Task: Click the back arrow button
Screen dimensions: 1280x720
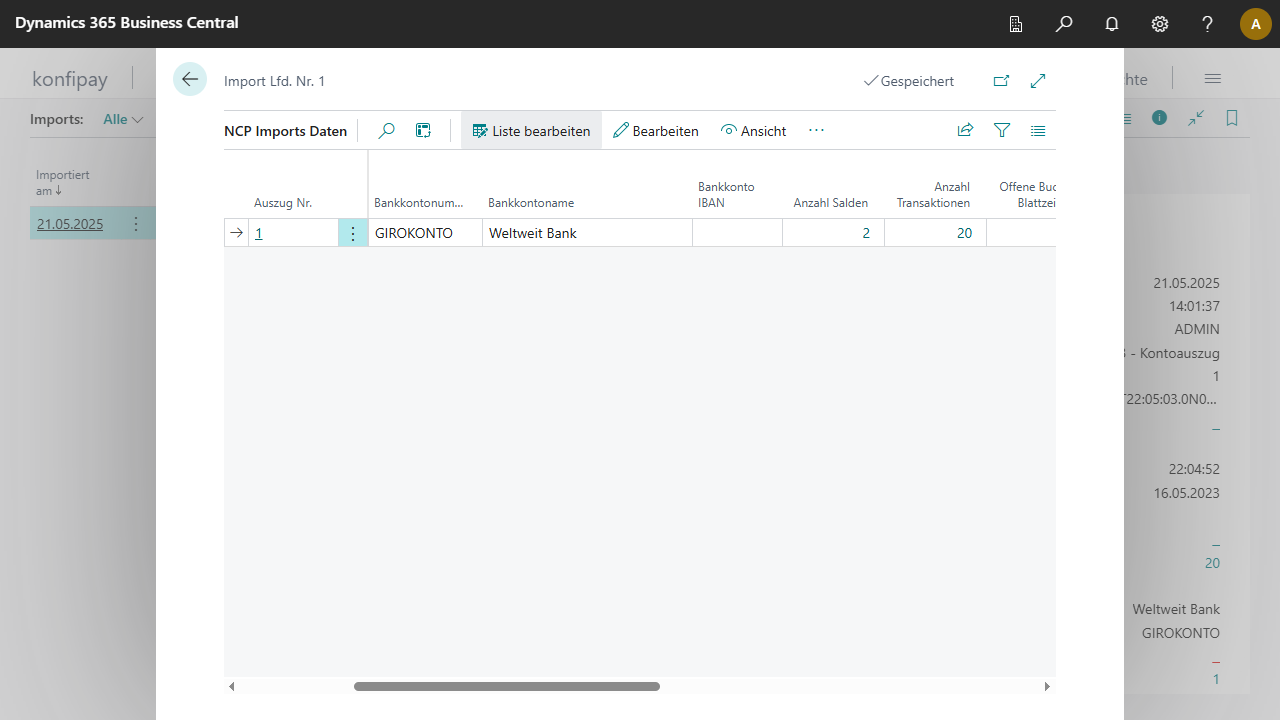Action: pos(190,79)
